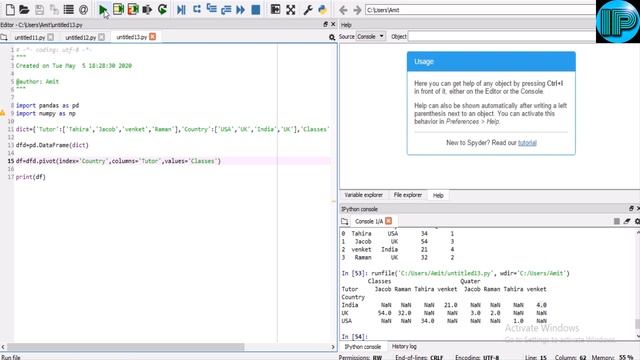Open the File explorer tab

point(407,195)
